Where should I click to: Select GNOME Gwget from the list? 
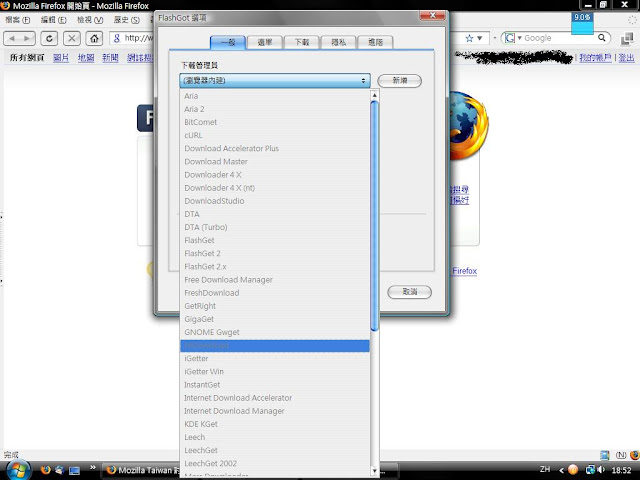click(x=275, y=332)
